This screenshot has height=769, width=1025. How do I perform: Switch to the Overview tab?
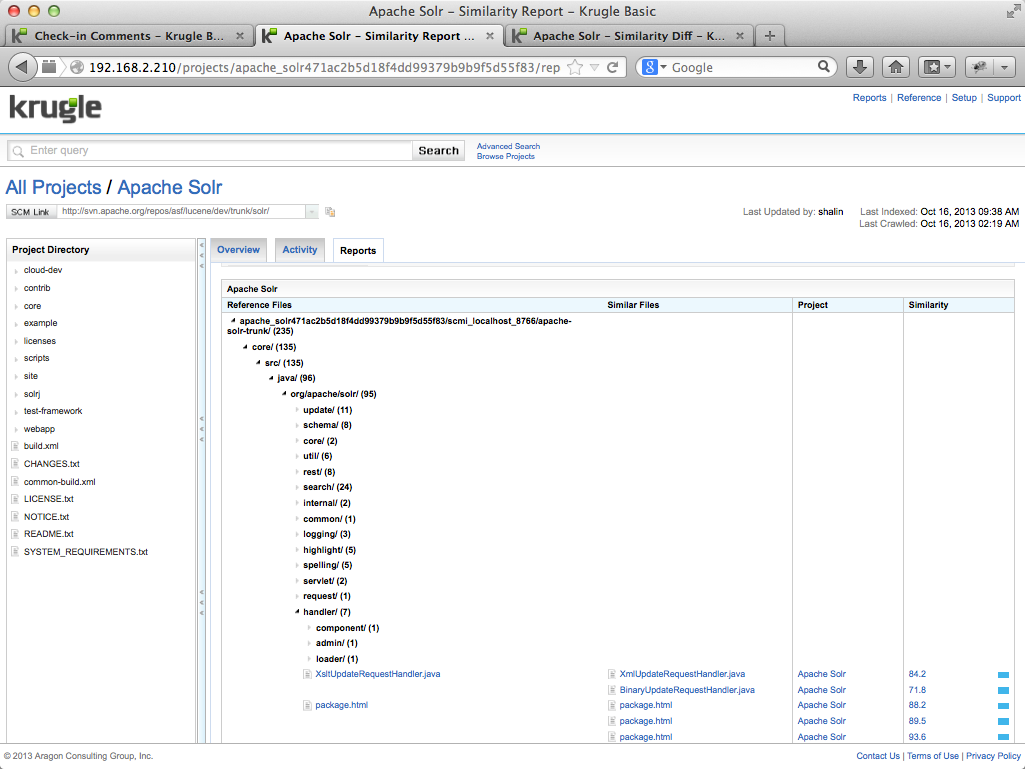[x=238, y=250]
